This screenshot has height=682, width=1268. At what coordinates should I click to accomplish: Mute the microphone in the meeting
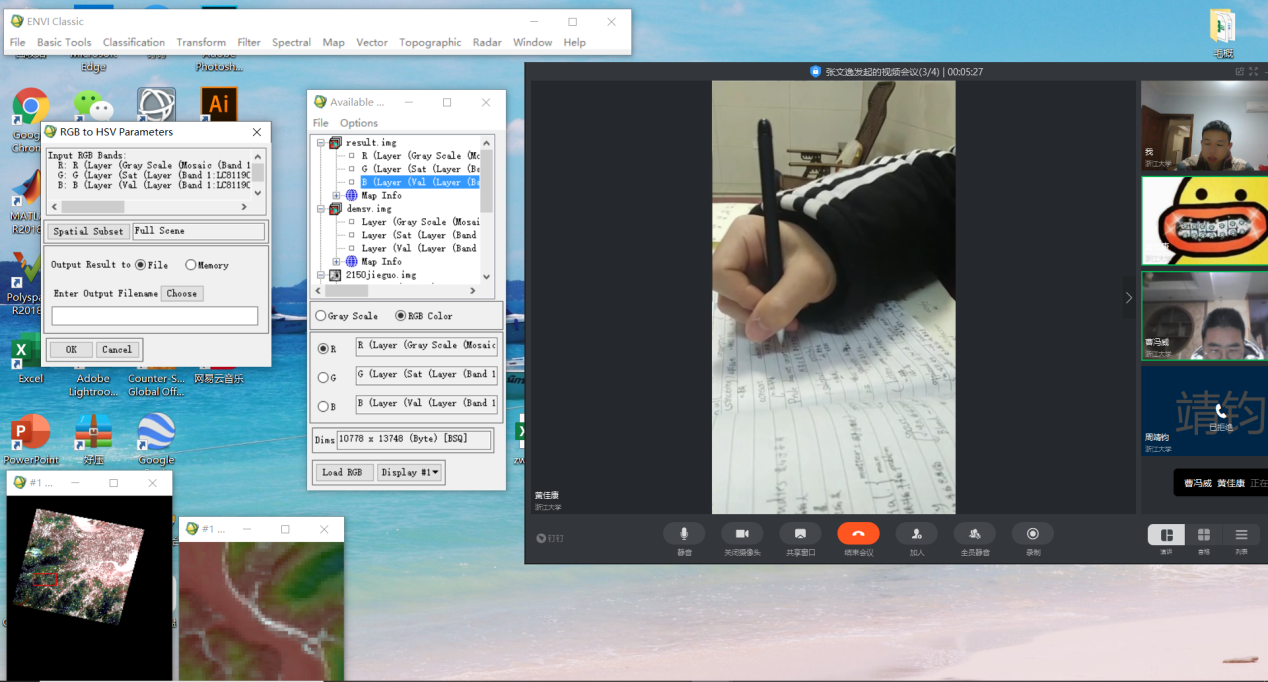(x=684, y=534)
